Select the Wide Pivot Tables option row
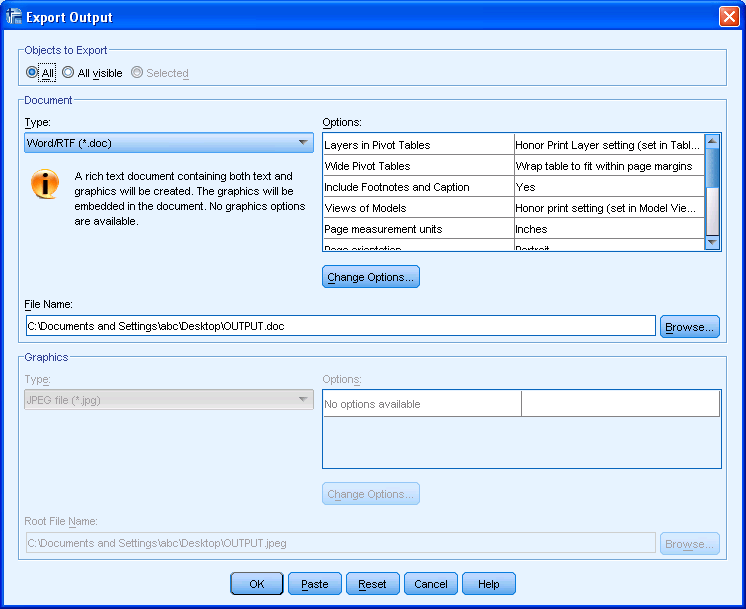This screenshot has width=746, height=609. click(x=418, y=166)
